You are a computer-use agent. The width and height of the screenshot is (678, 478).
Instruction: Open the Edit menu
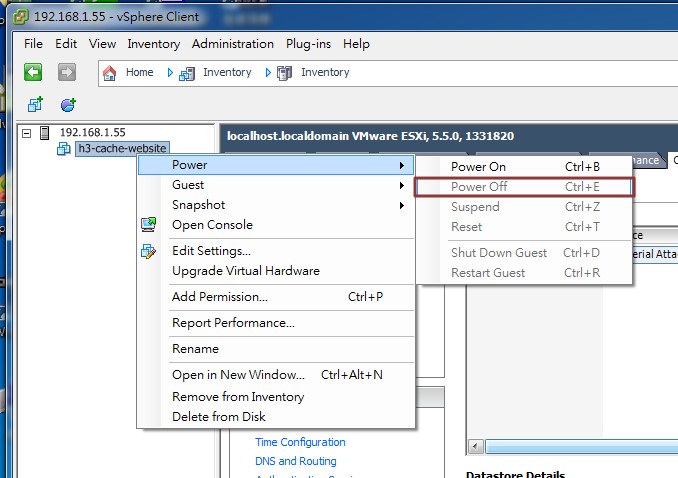click(x=66, y=44)
